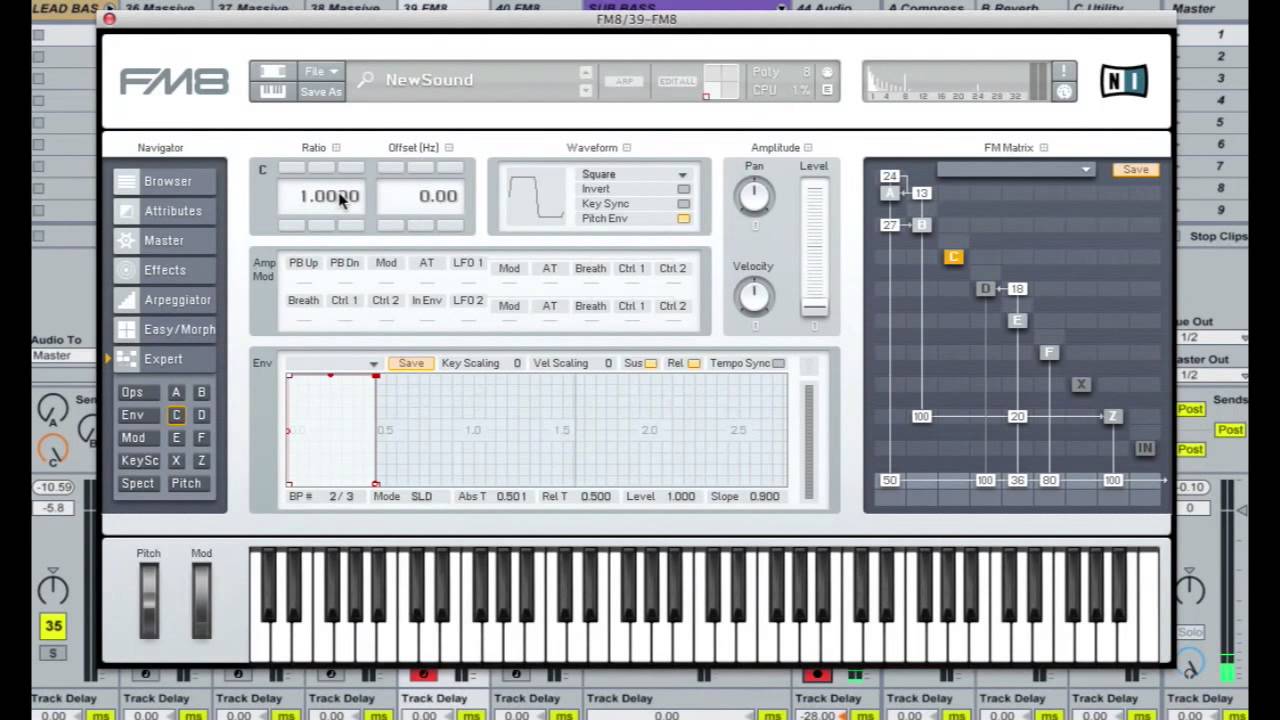Select operator A in the FM Matrix
Screen dimensions: 1280x720
pos(890,193)
